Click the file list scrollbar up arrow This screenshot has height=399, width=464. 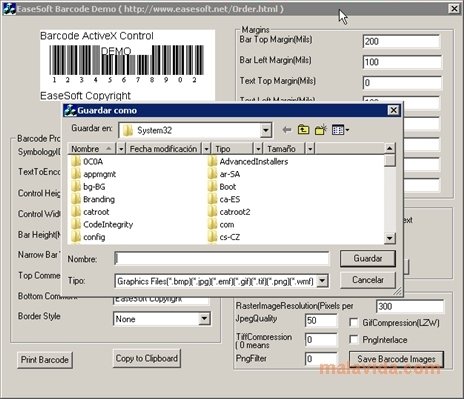pyautogui.click(x=390, y=148)
